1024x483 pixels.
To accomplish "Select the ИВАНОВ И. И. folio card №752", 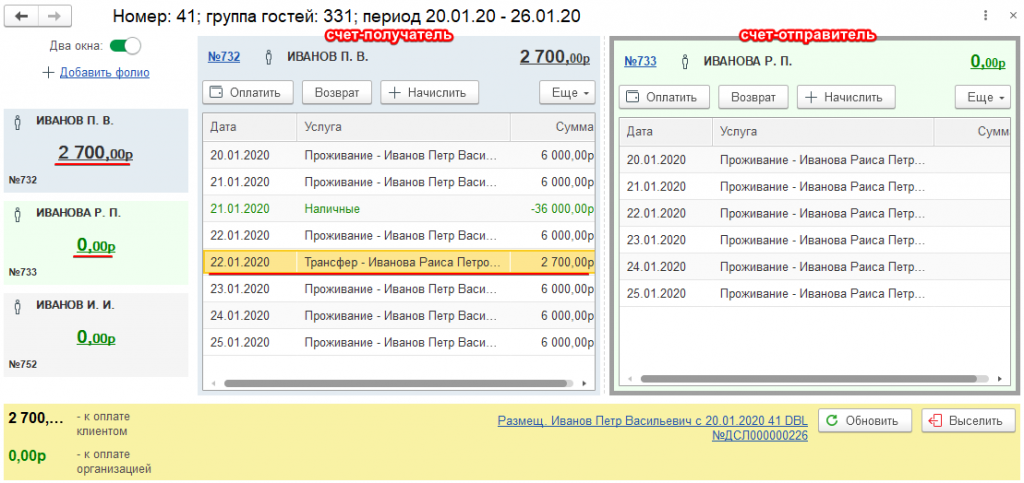I will point(96,335).
